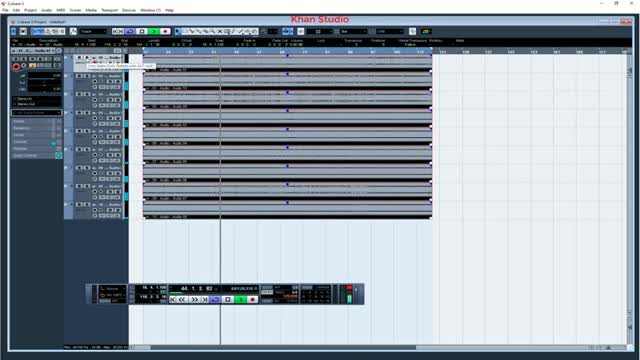640x360 pixels.
Task: Record-enable the third audio track
Action: (95, 100)
